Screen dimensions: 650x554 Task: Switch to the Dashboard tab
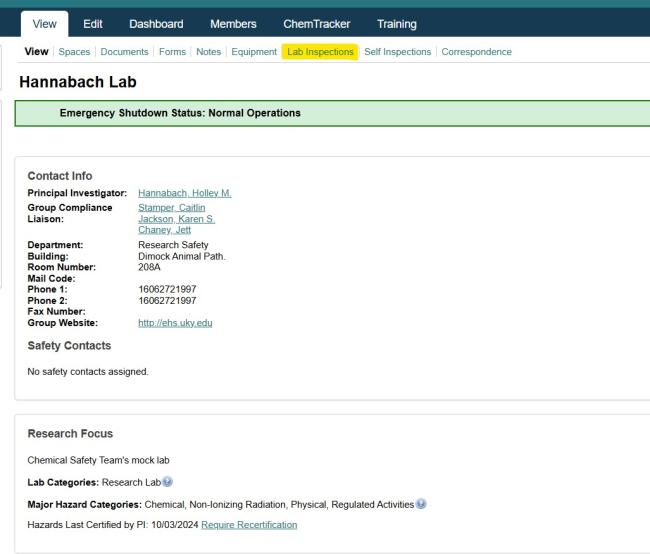[x=156, y=23]
